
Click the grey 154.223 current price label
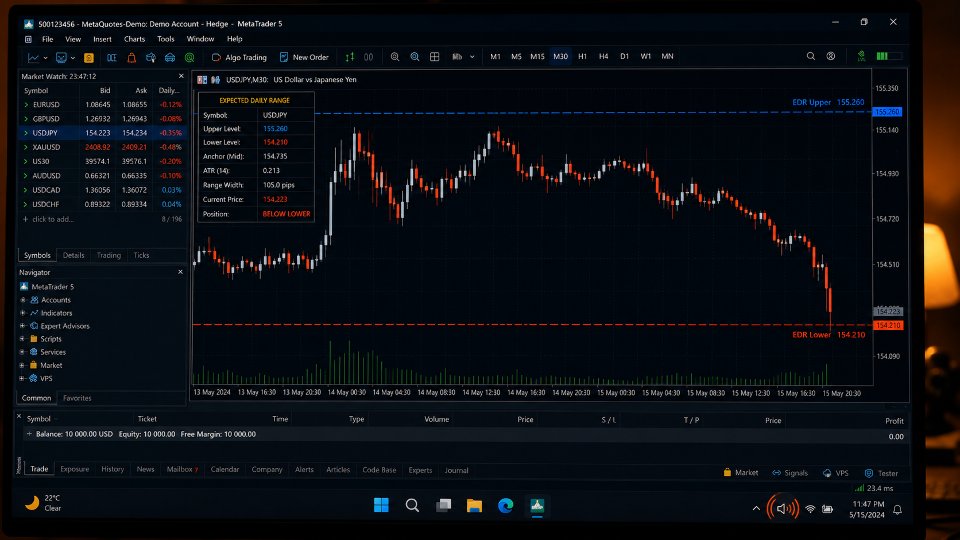point(888,311)
